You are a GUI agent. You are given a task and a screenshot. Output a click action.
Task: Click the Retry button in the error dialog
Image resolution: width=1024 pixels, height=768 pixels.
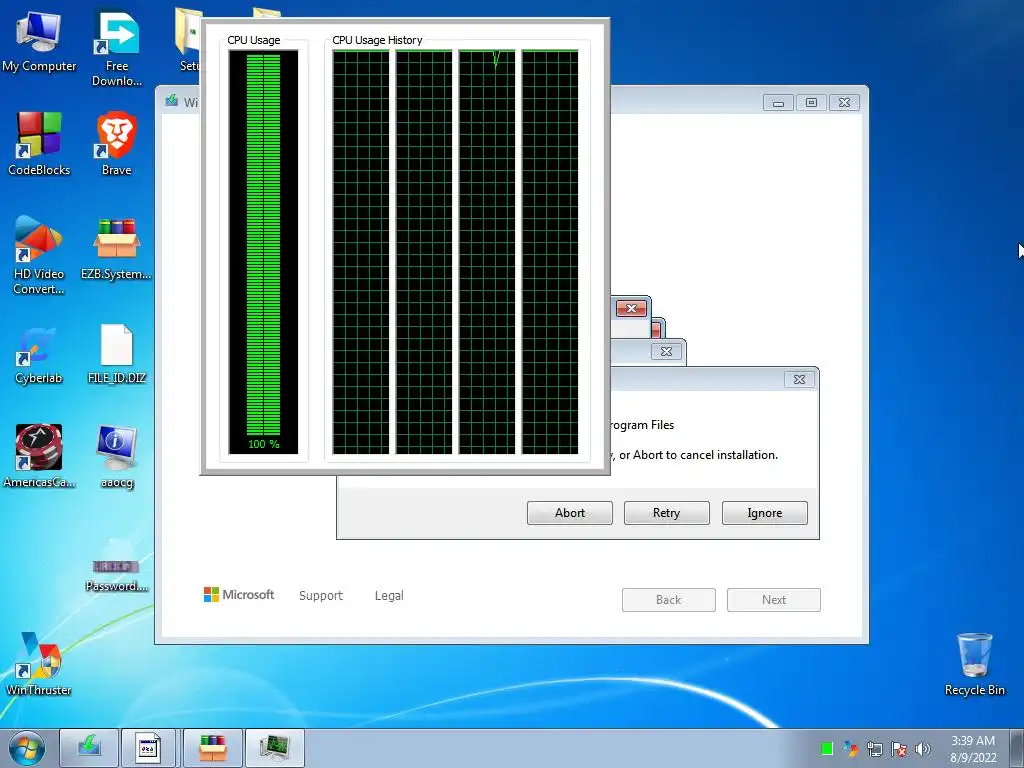666,513
